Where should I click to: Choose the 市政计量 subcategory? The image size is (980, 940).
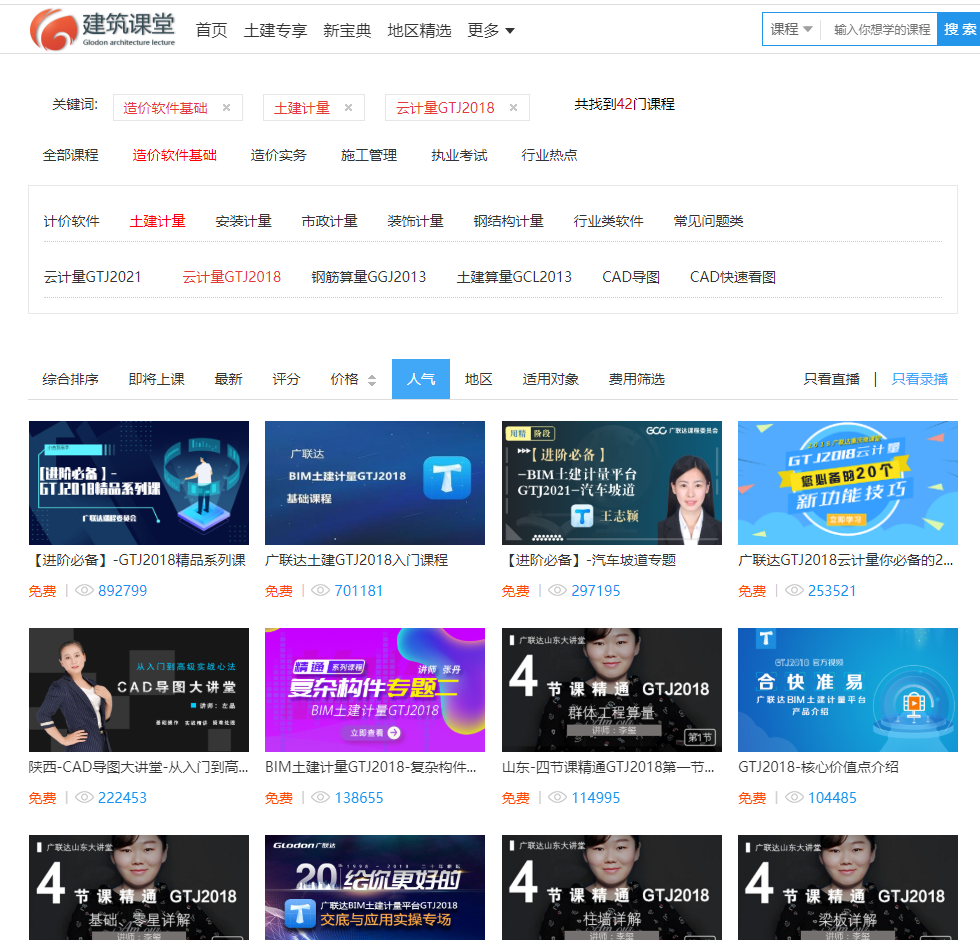[329, 221]
